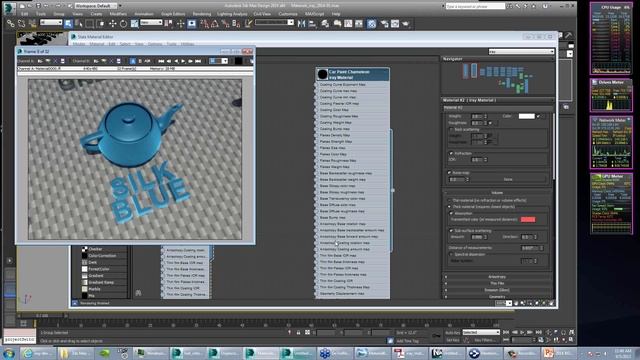Click the Auto Key button
This screenshot has width=640, height=360.
coord(453,333)
